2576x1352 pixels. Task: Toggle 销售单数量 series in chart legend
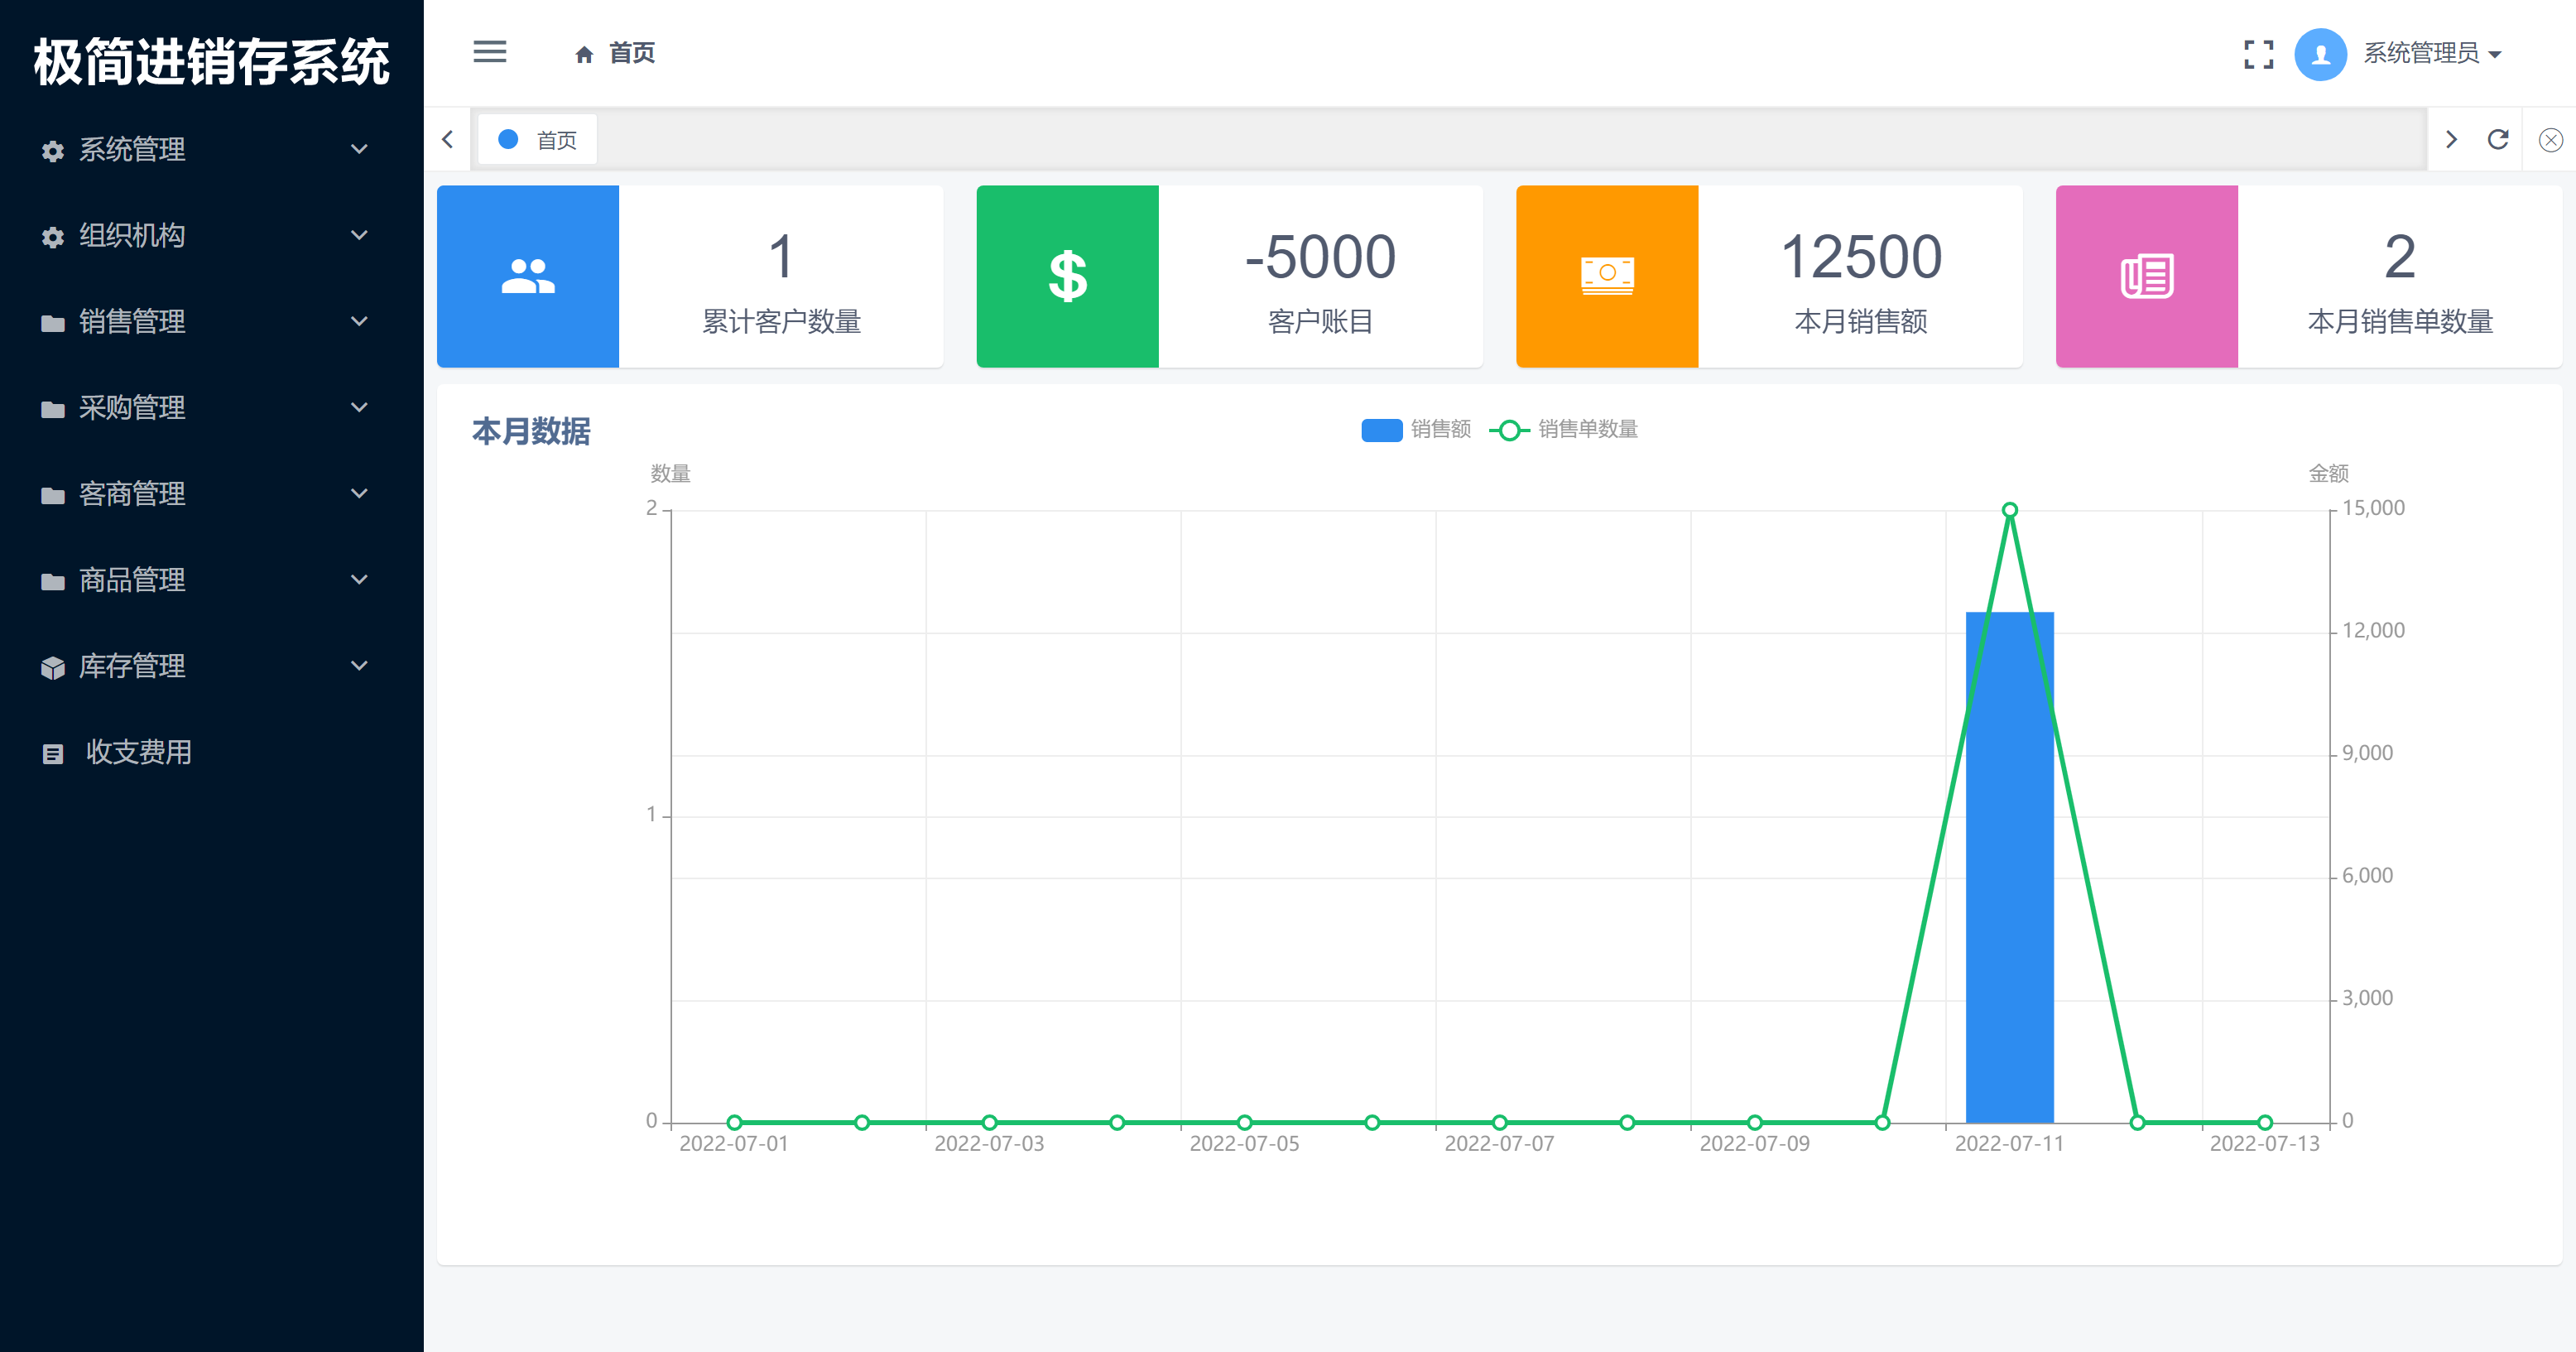(x=1563, y=430)
